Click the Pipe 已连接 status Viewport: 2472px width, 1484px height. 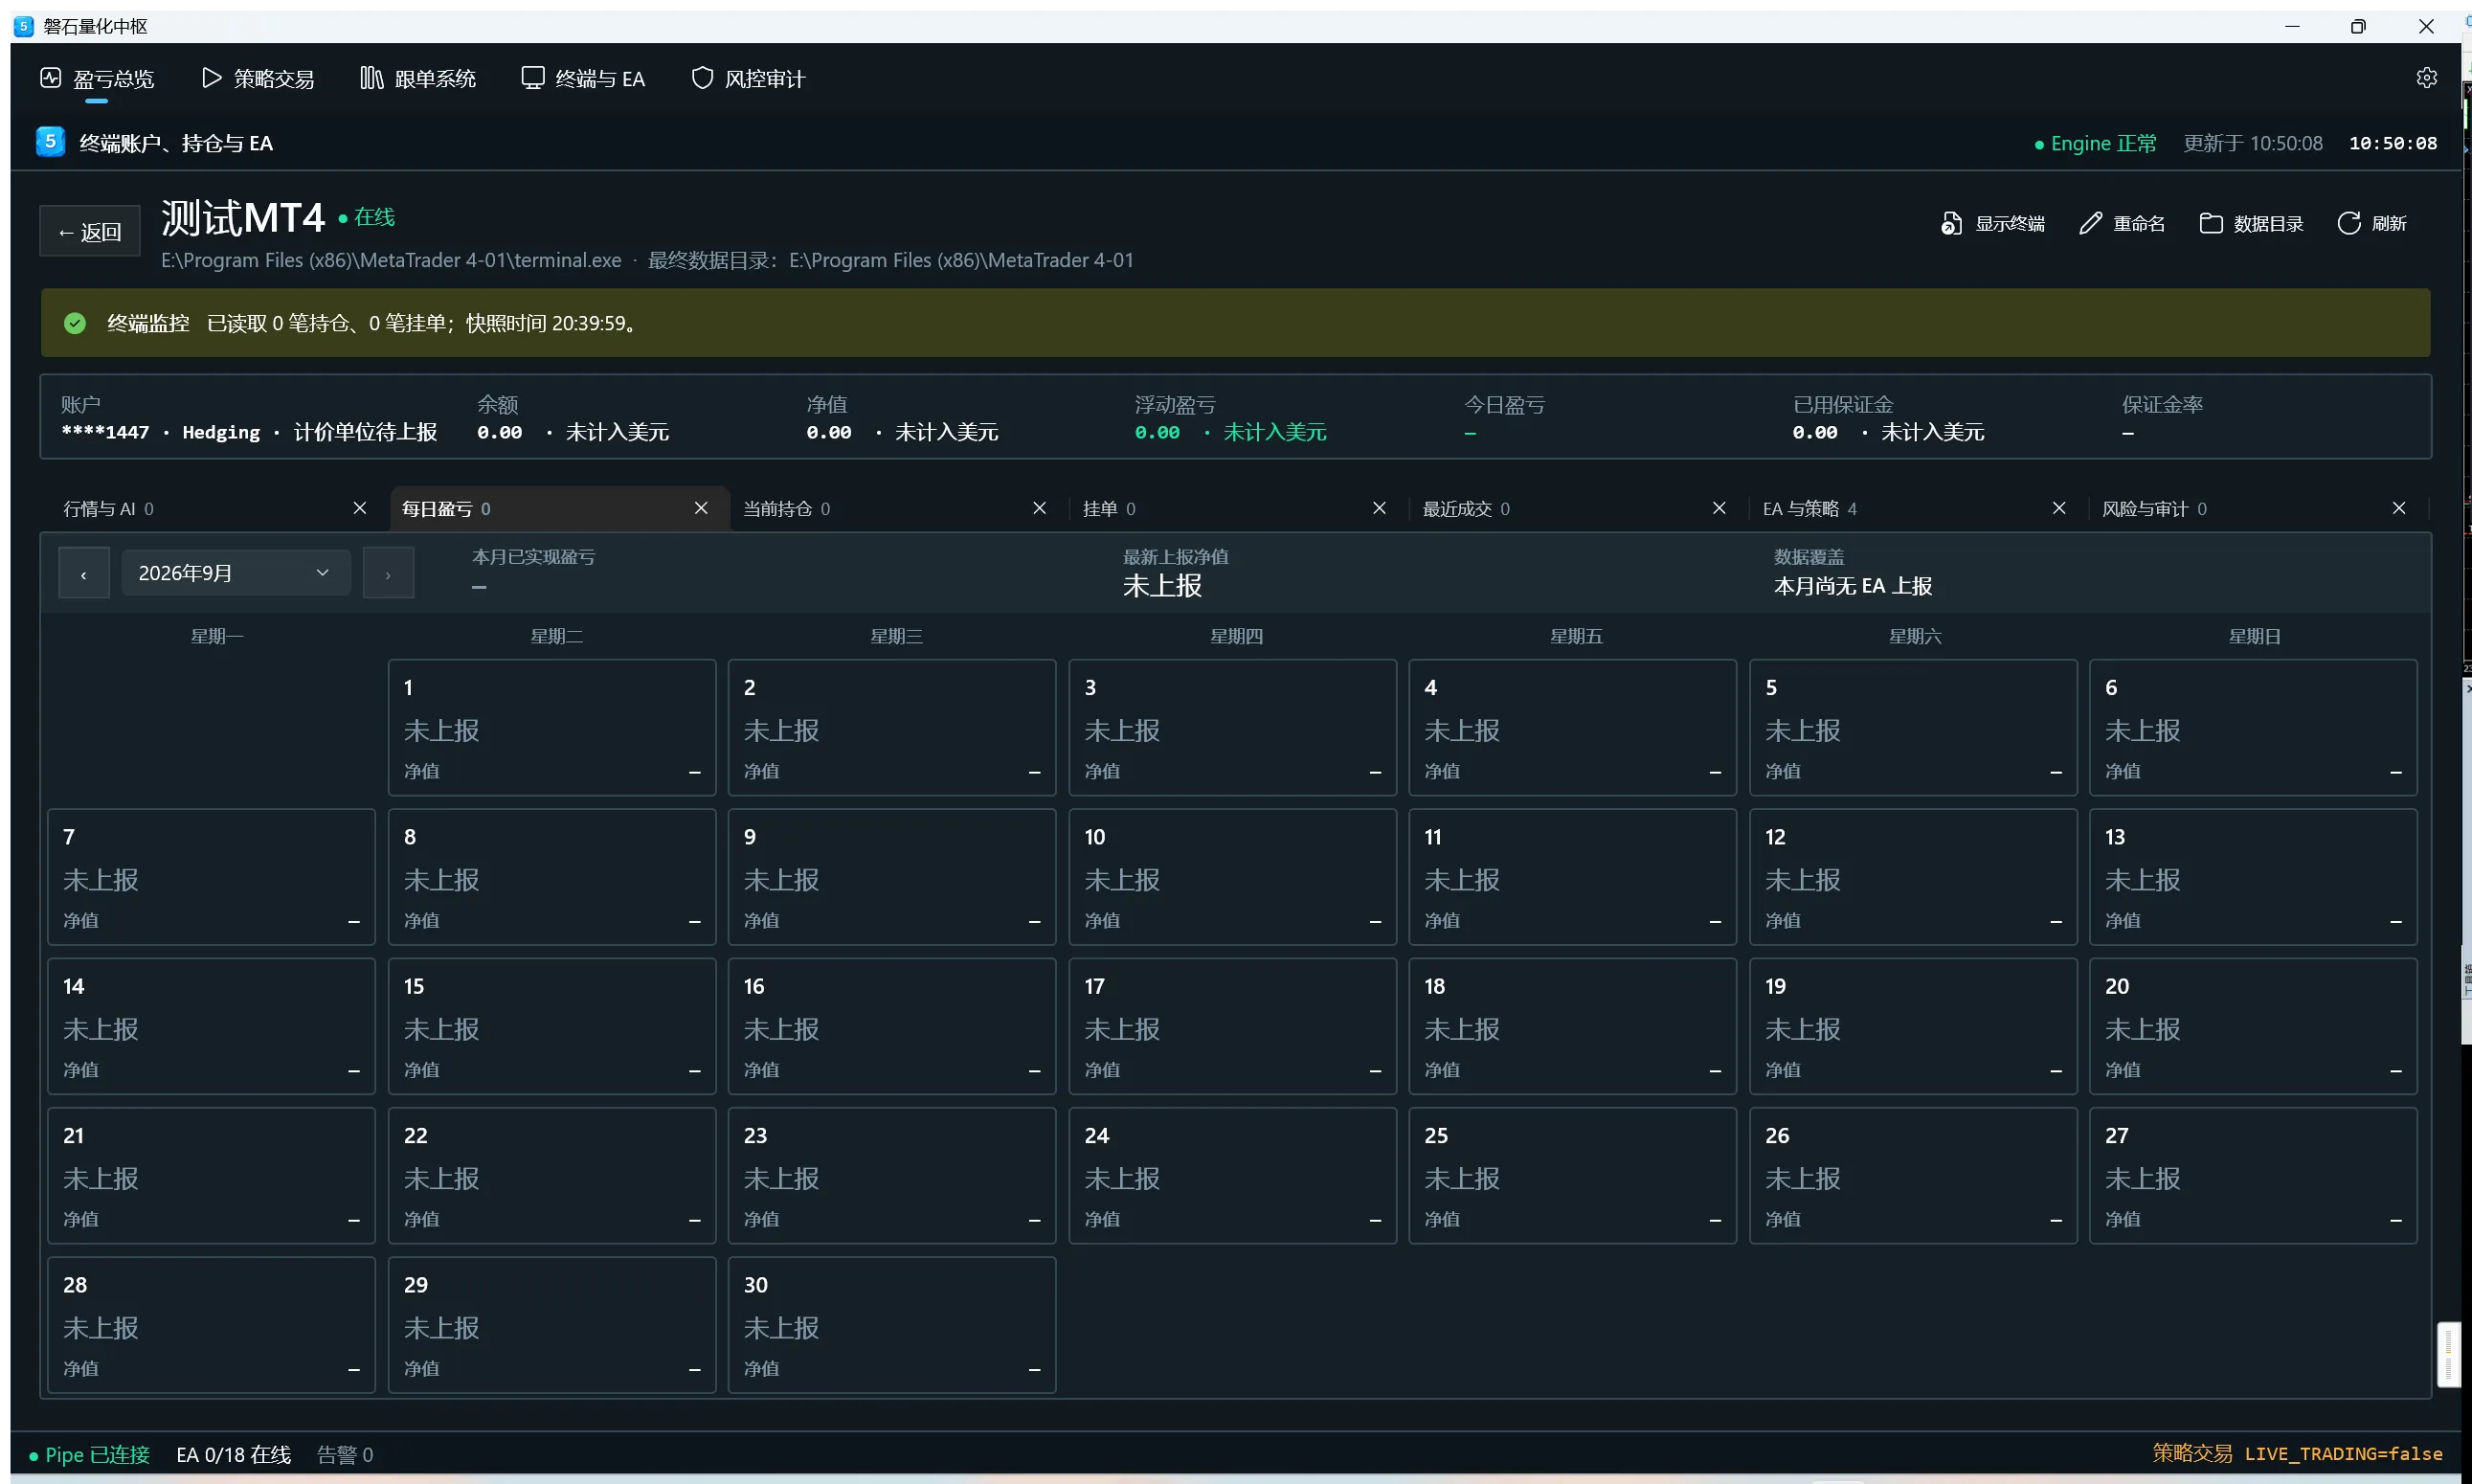90,1455
